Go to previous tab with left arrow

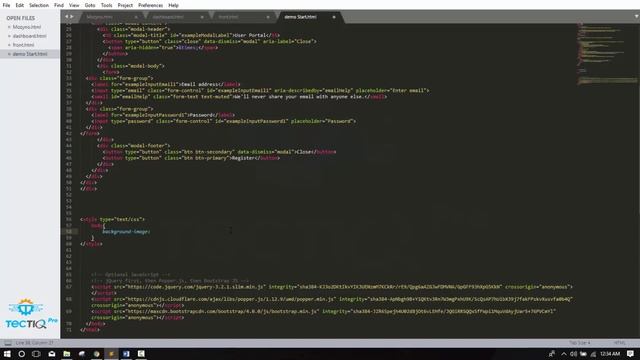[67, 17]
